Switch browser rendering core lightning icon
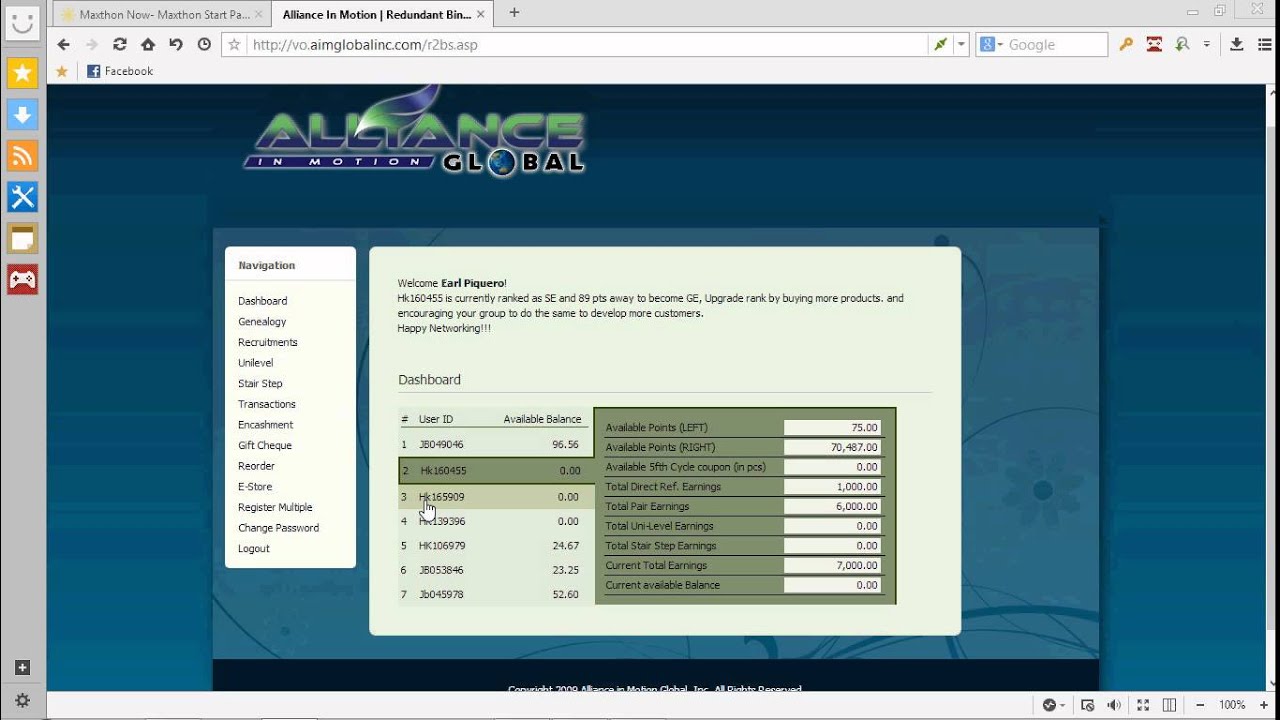The image size is (1280, 720). click(x=940, y=44)
